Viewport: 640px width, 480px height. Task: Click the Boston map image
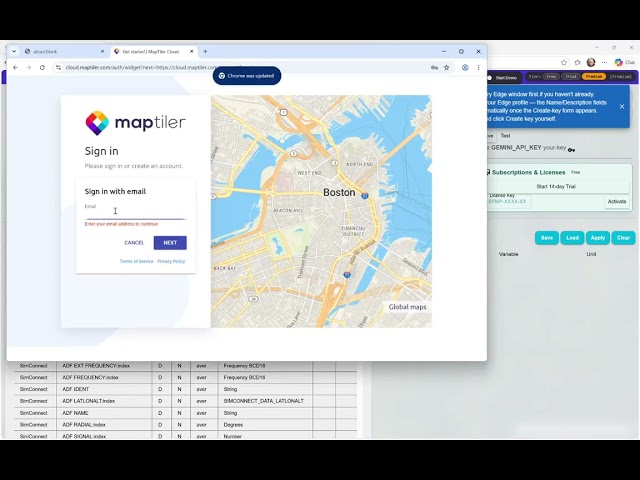pyautogui.click(x=321, y=211)
